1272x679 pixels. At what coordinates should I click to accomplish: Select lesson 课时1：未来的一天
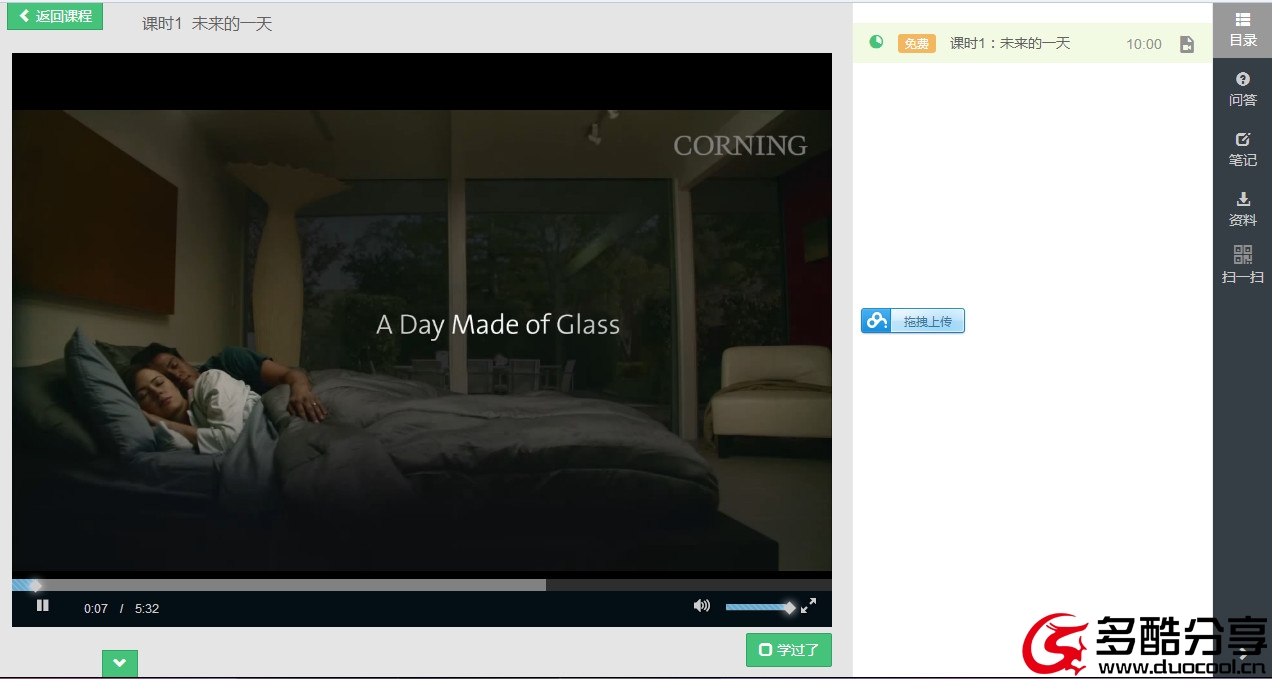[x=1033, y=43]
